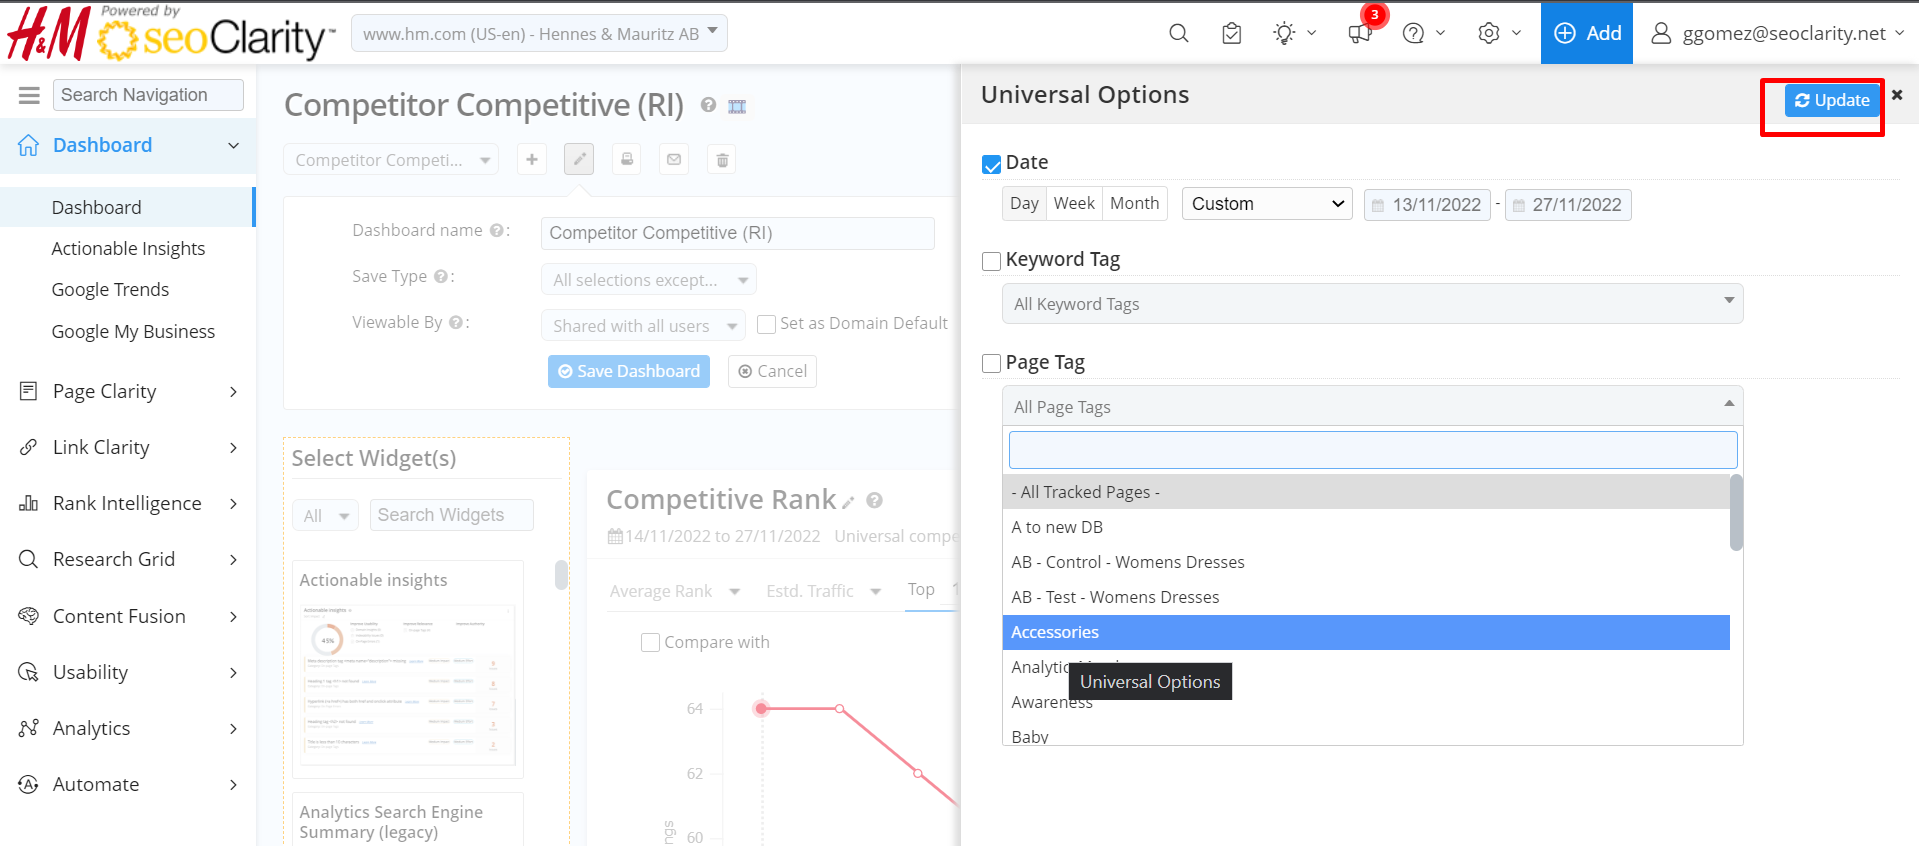
Task: Open the lightbulb insights icon
Action: click(x=1285, y=33)
